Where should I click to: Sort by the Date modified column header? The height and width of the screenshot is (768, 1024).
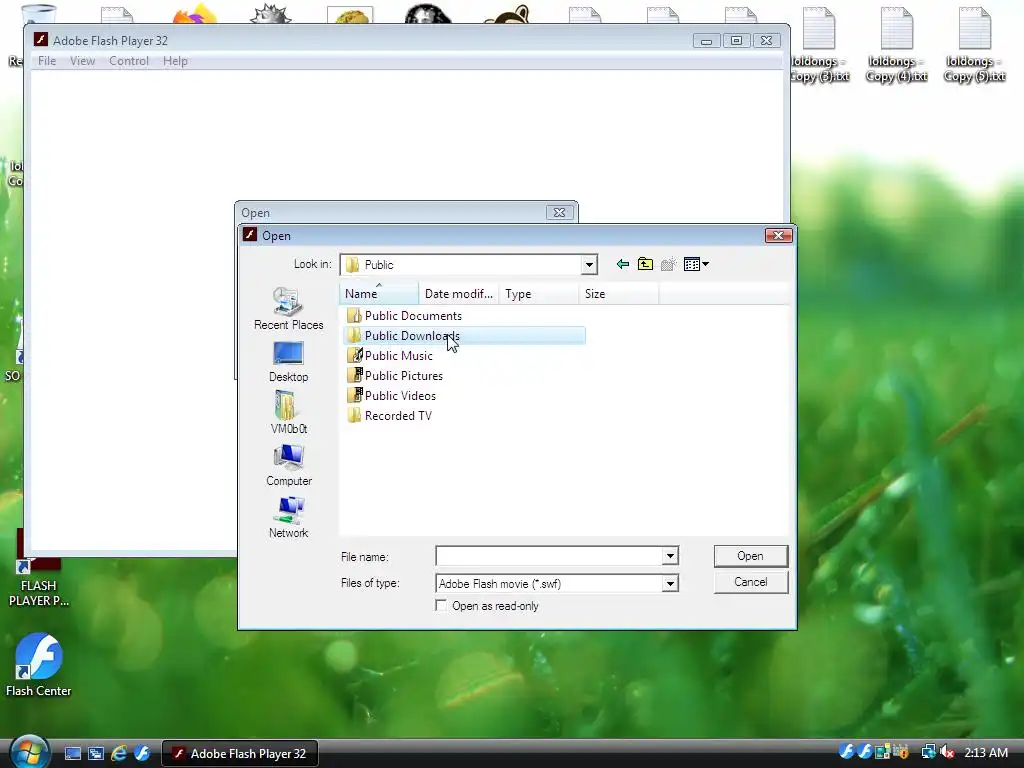pyautogui.click(x=458, y=294)
